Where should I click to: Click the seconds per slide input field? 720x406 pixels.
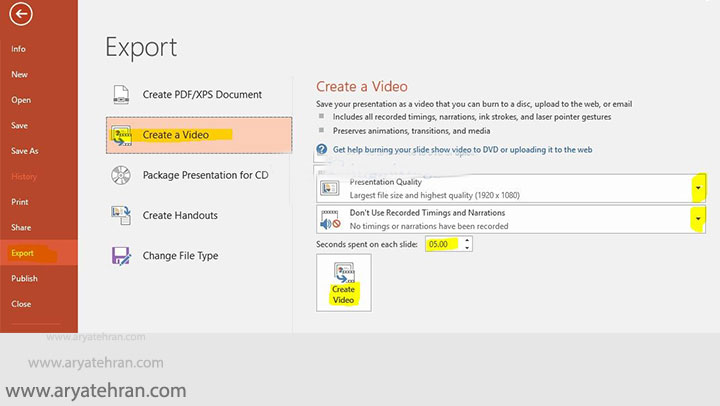pos(442,245)
